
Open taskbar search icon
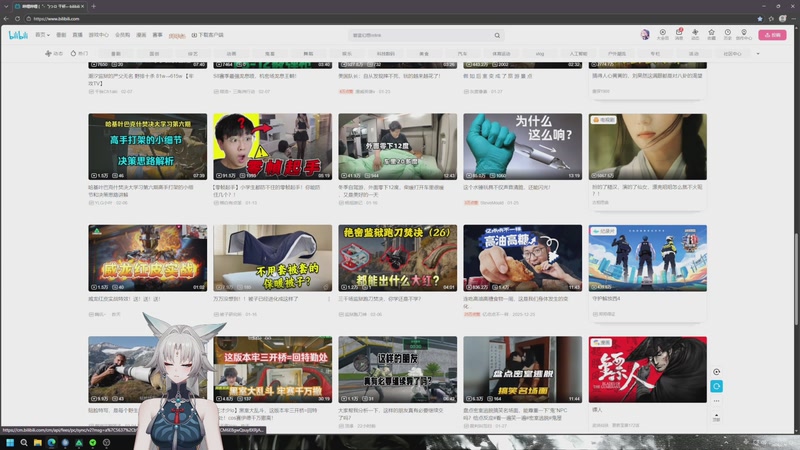coord(23,442)
